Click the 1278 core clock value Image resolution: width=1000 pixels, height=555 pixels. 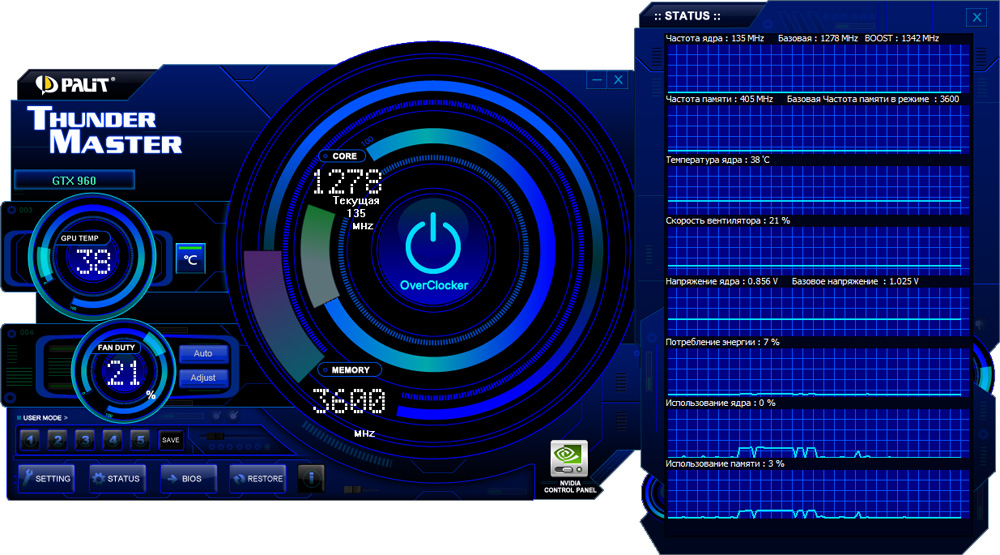pyautogui.click(x=348, y=181)
